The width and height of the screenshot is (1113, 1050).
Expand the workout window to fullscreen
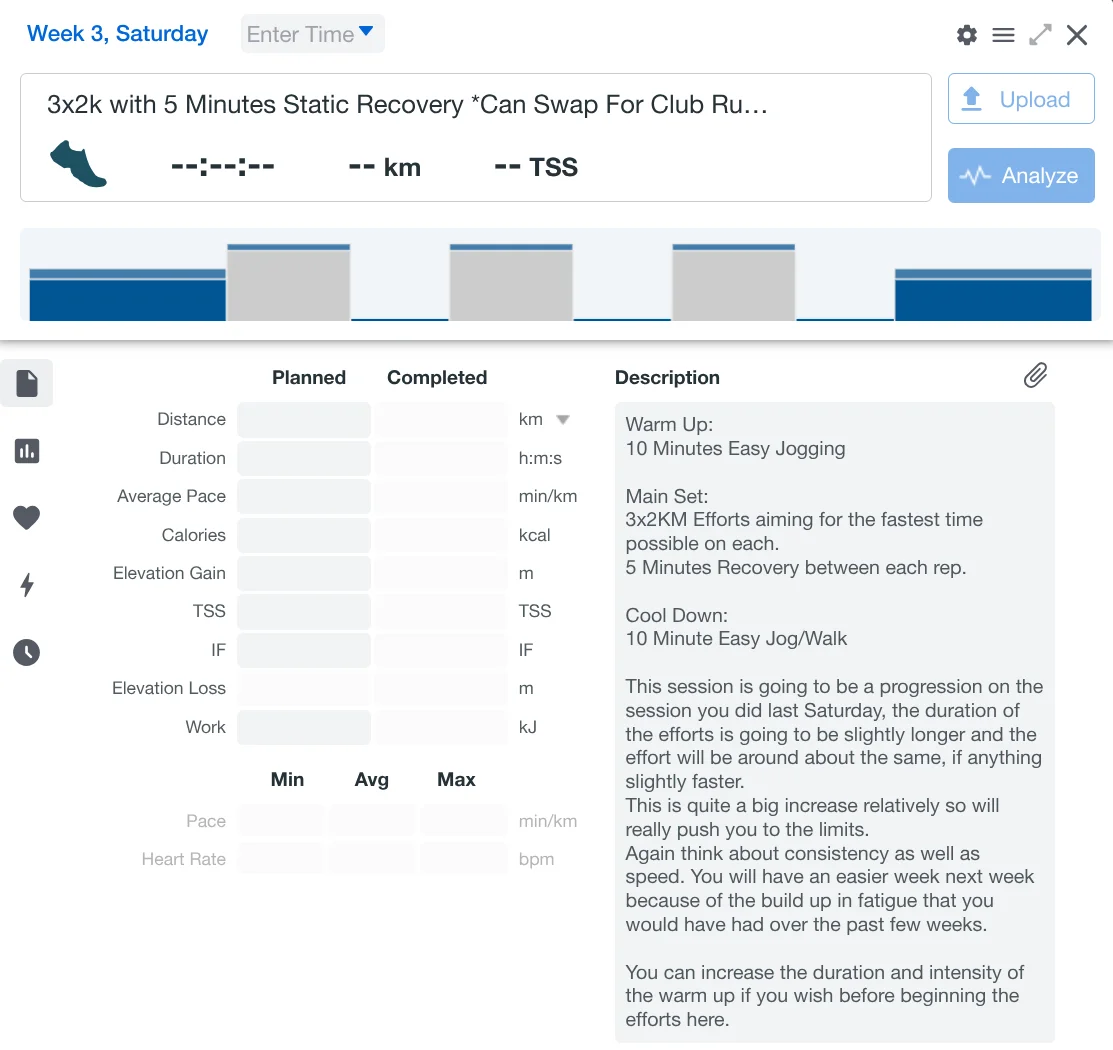coord(1040,35)
